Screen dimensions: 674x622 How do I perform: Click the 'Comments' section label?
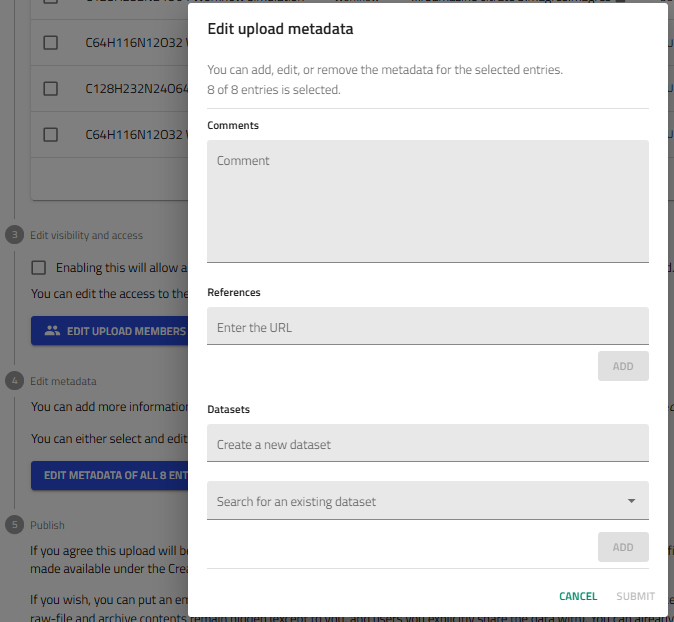point(233,125)
